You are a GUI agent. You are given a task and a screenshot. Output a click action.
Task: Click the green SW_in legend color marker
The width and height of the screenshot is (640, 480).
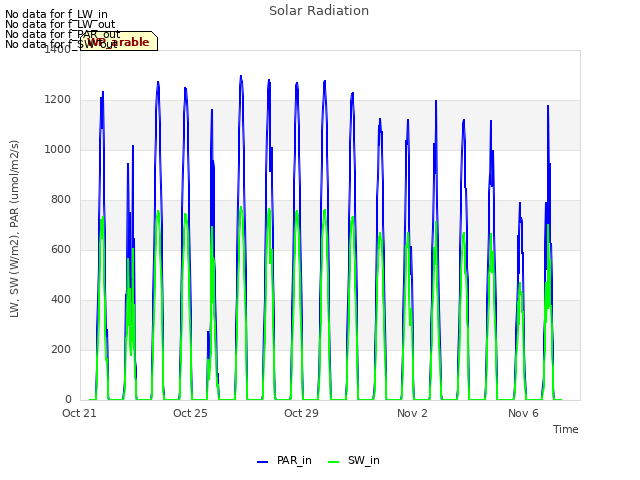[333, 462]
